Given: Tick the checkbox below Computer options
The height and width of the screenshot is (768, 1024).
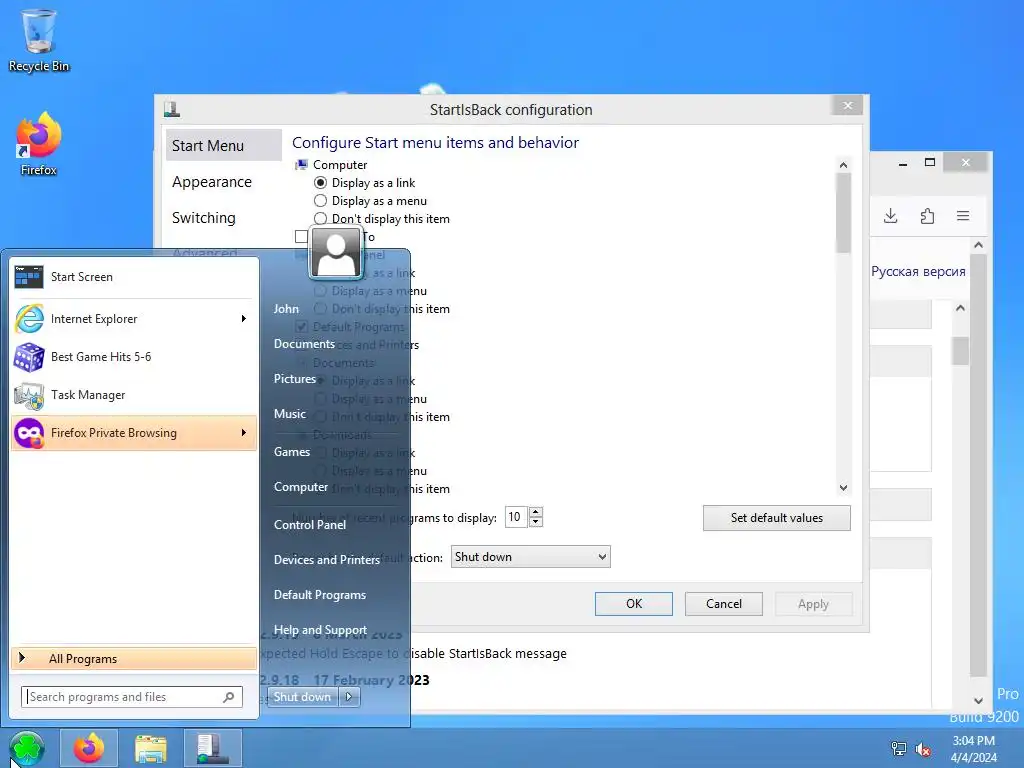Looking at the screenshot, I should coord(301,236).
